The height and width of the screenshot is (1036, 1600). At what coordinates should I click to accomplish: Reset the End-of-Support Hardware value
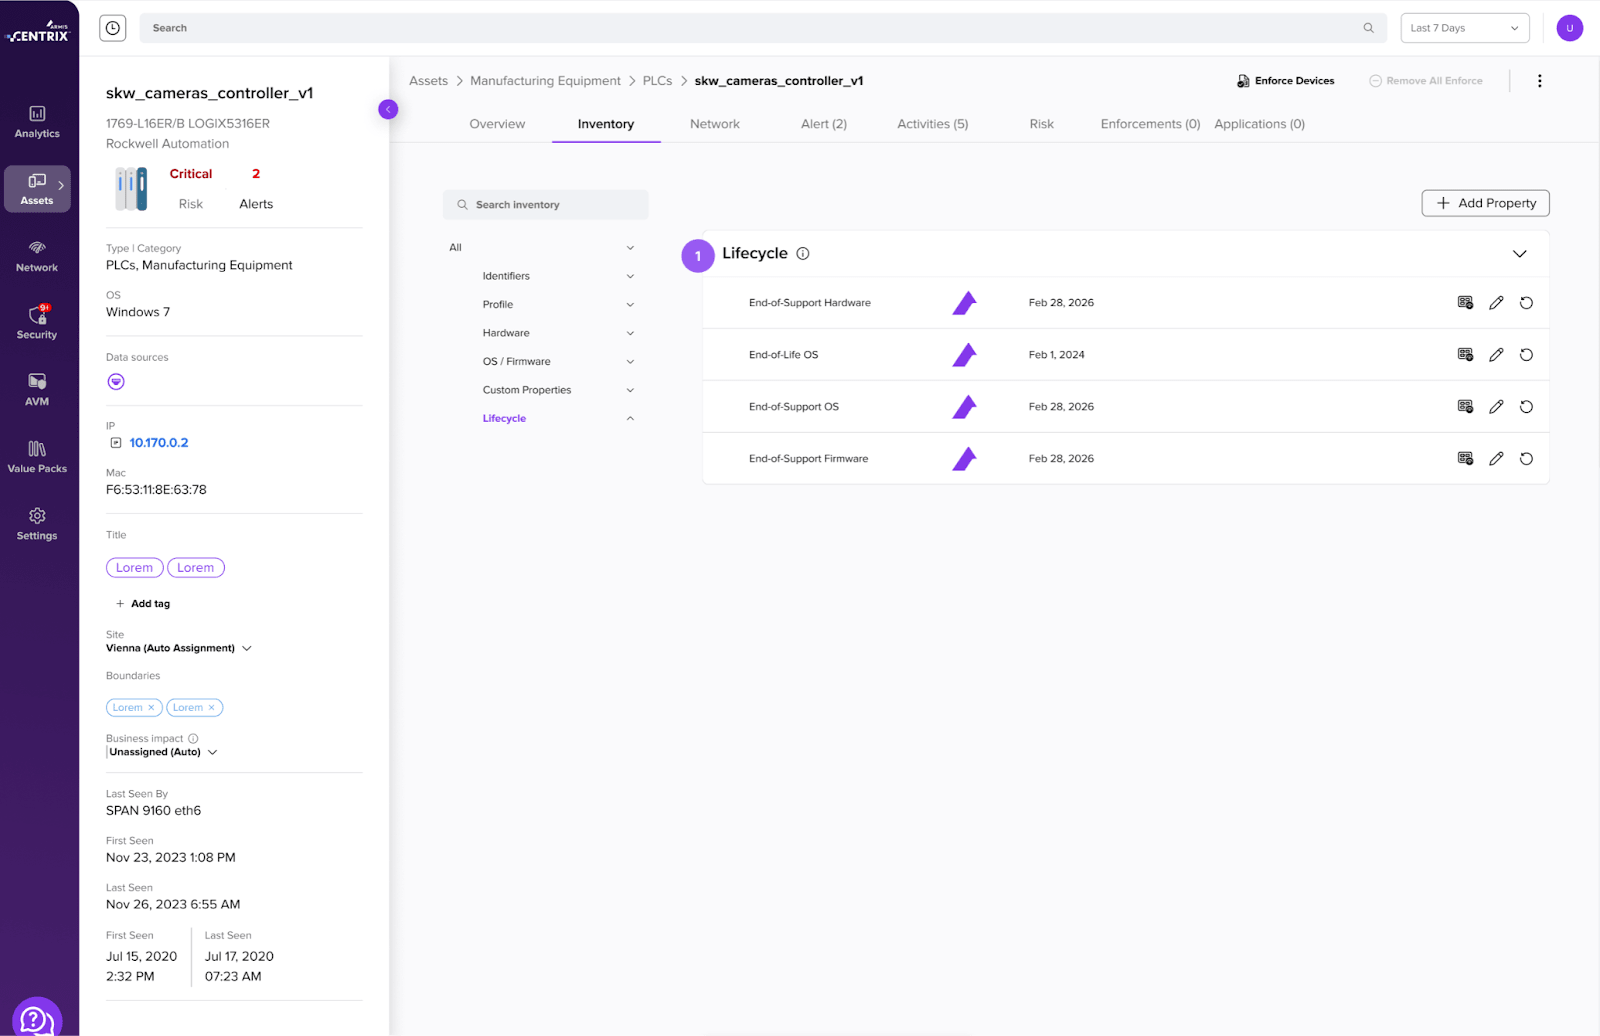[x=1526, y=303]
